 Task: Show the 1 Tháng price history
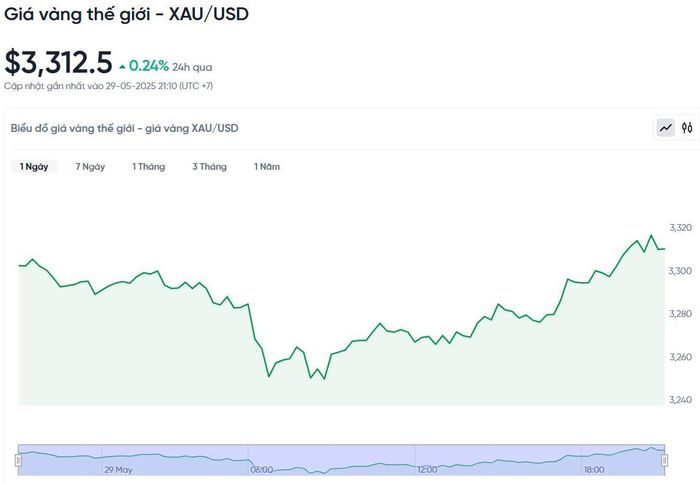pos(149,167)
